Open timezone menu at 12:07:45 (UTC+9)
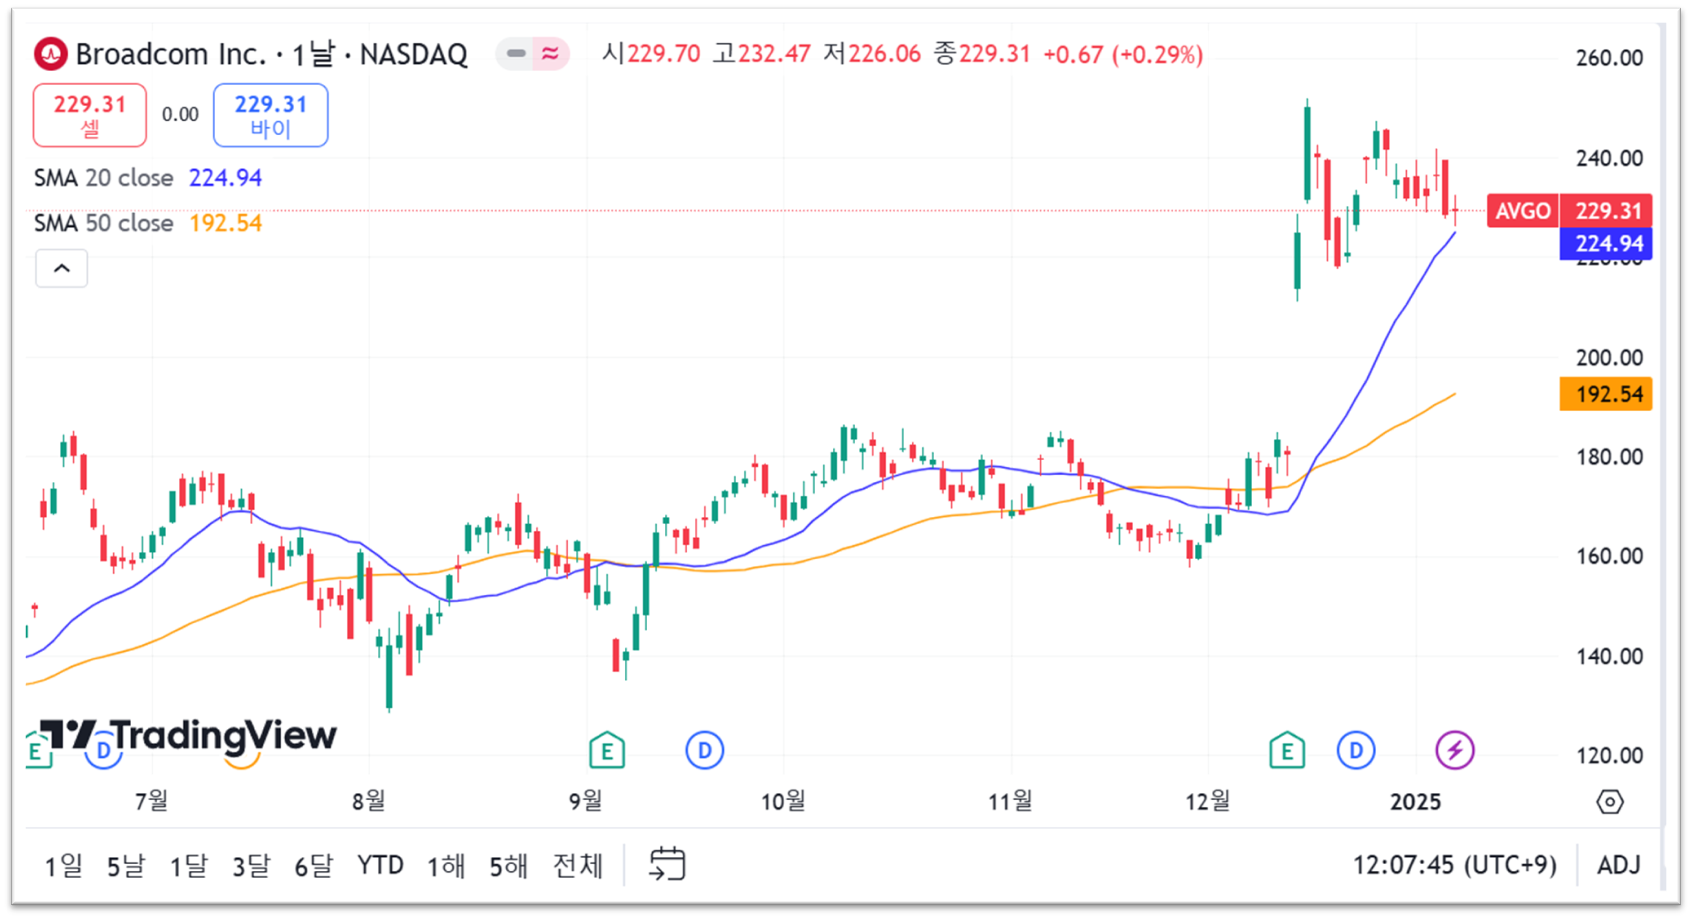The width and height of the screenshot is (1692, 919). click(1455, 865)
